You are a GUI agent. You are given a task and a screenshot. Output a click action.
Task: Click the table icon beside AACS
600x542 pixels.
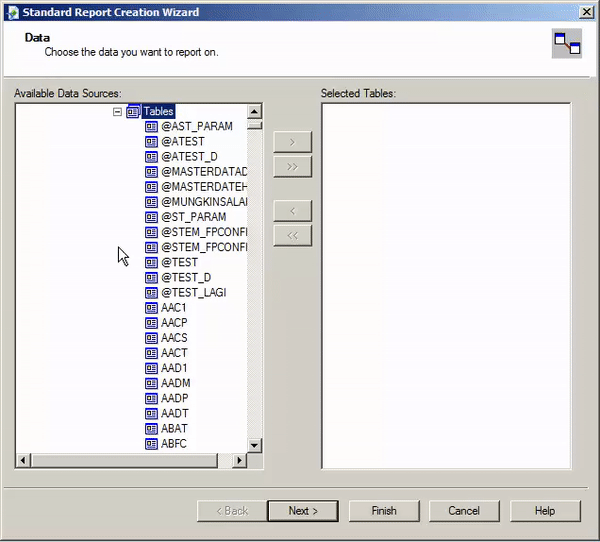point(151,338)
